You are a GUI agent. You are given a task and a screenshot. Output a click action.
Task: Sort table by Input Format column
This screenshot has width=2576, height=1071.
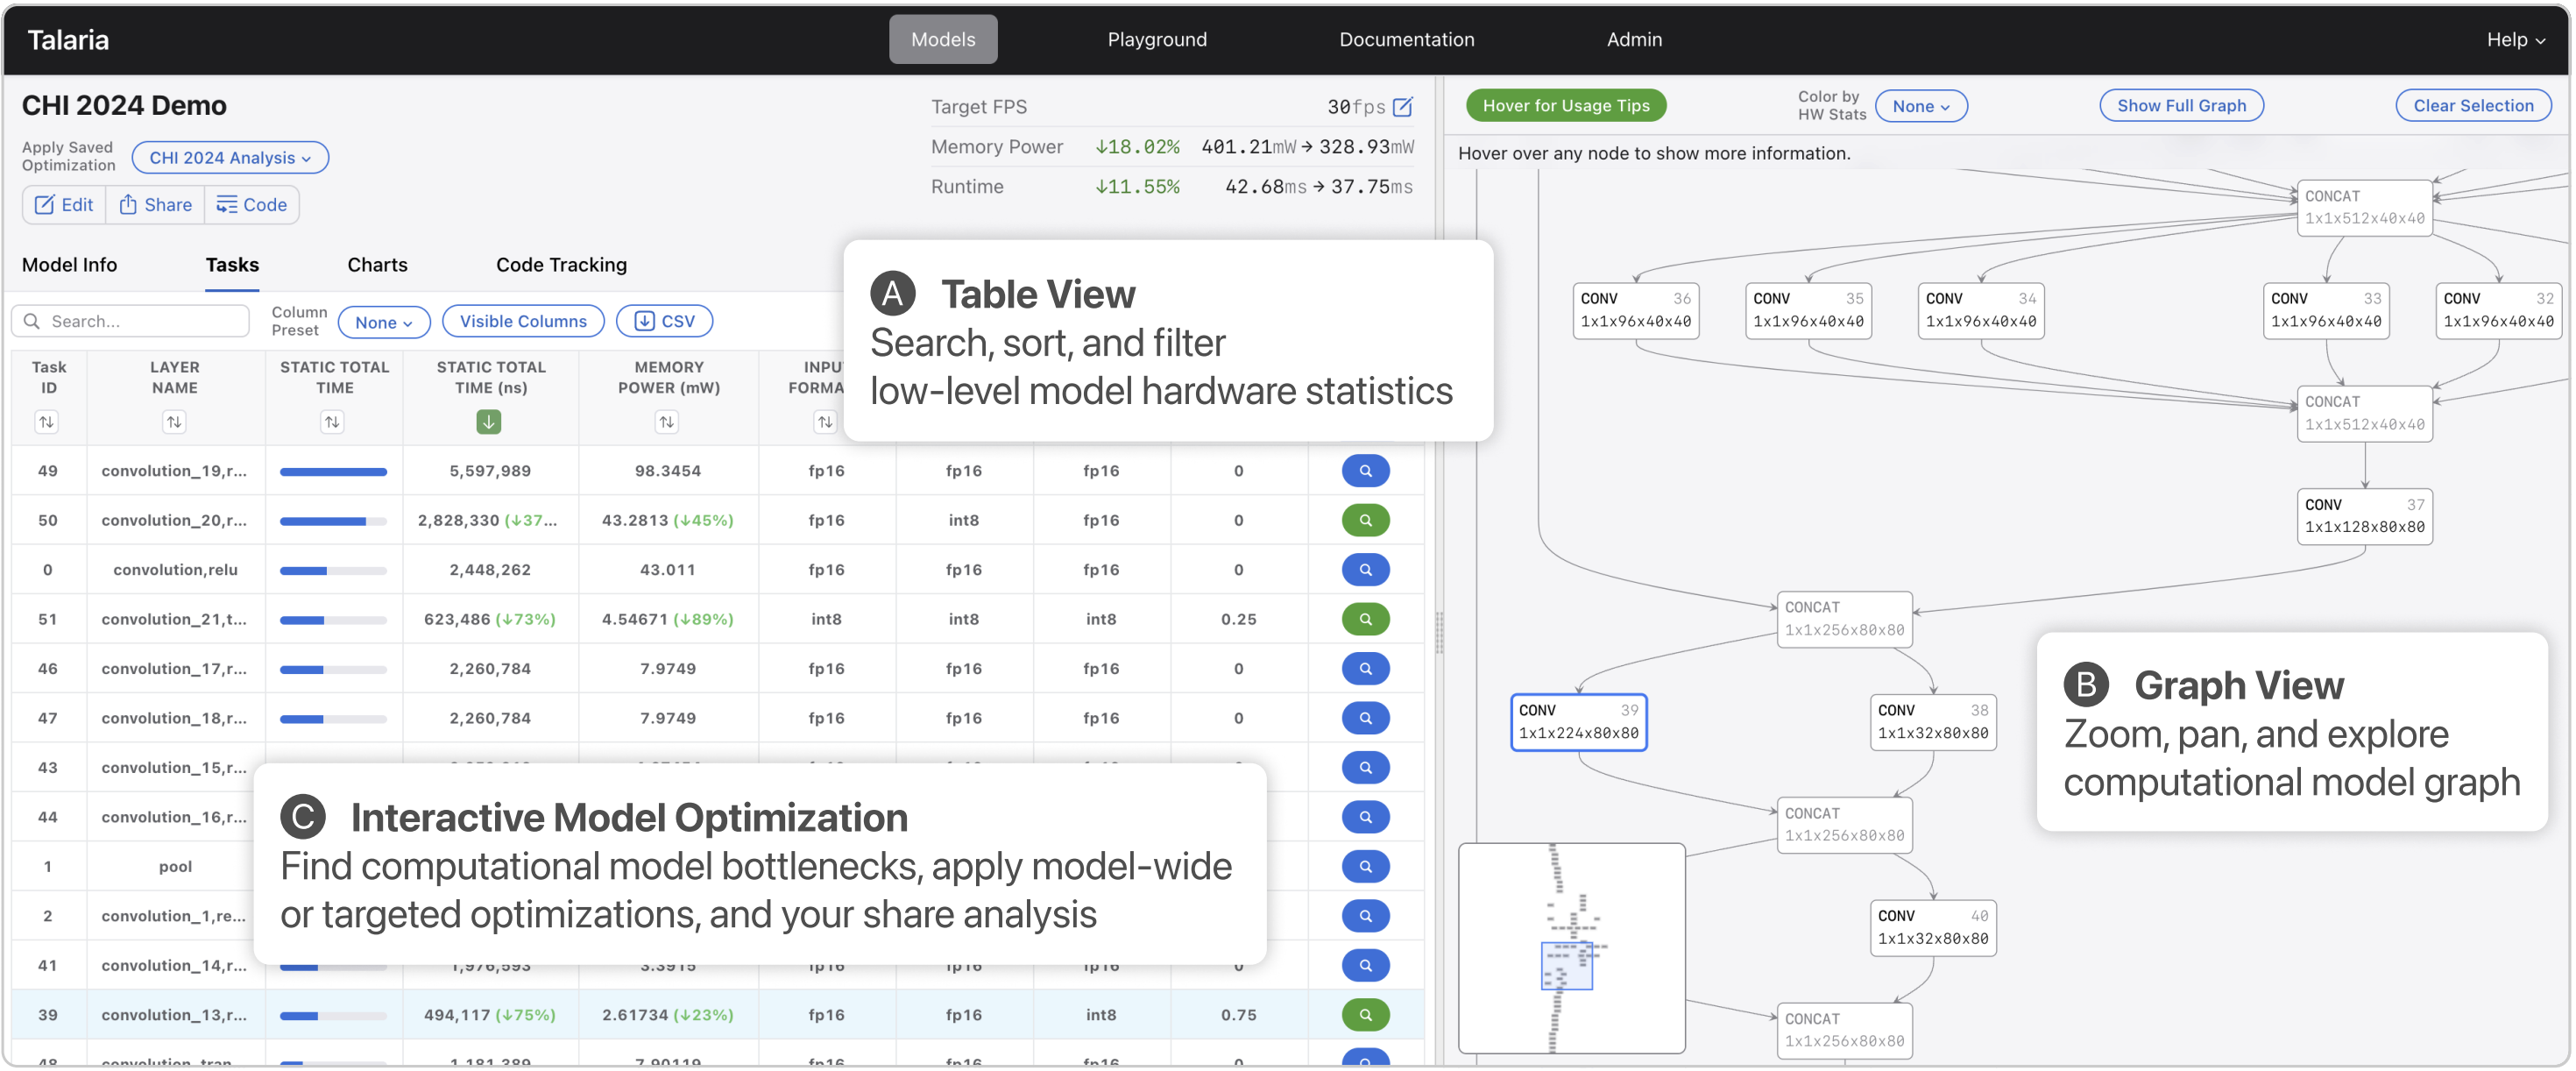coord(825,422)
